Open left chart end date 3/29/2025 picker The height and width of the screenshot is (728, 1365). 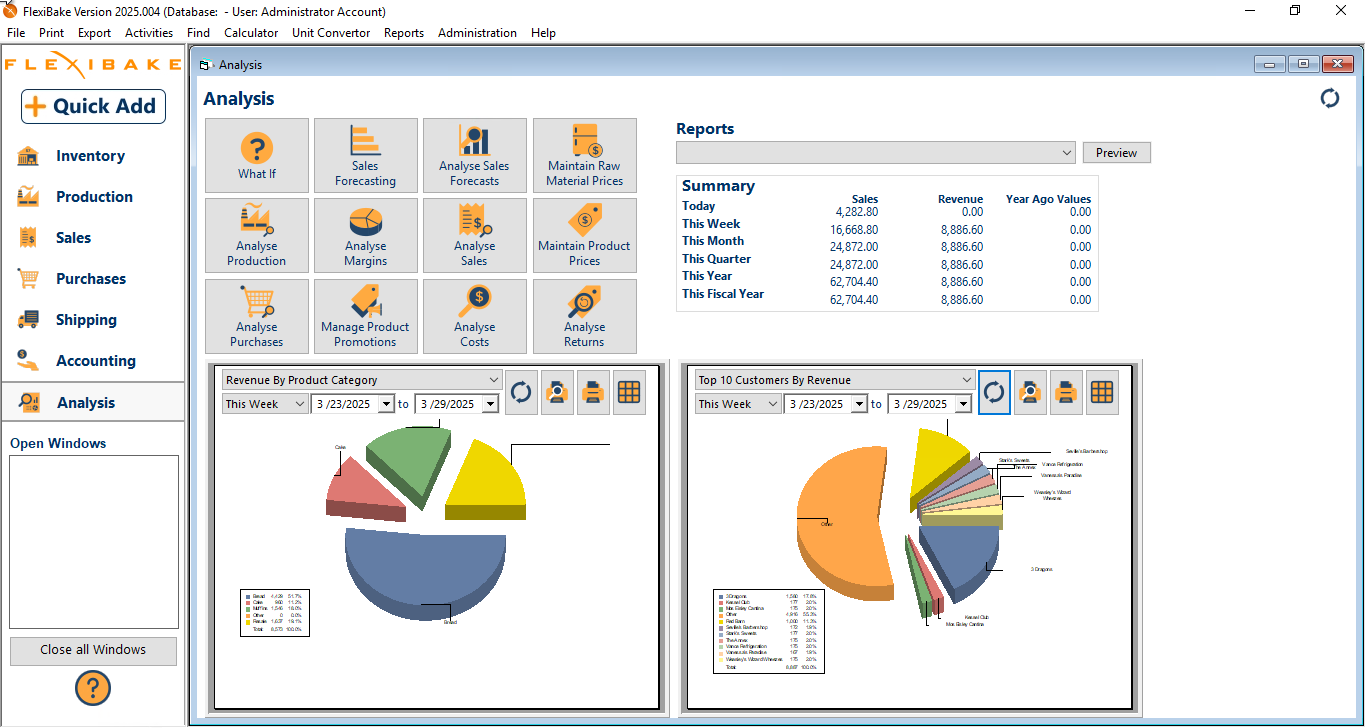pyautogui.click(x=489, y=404)
